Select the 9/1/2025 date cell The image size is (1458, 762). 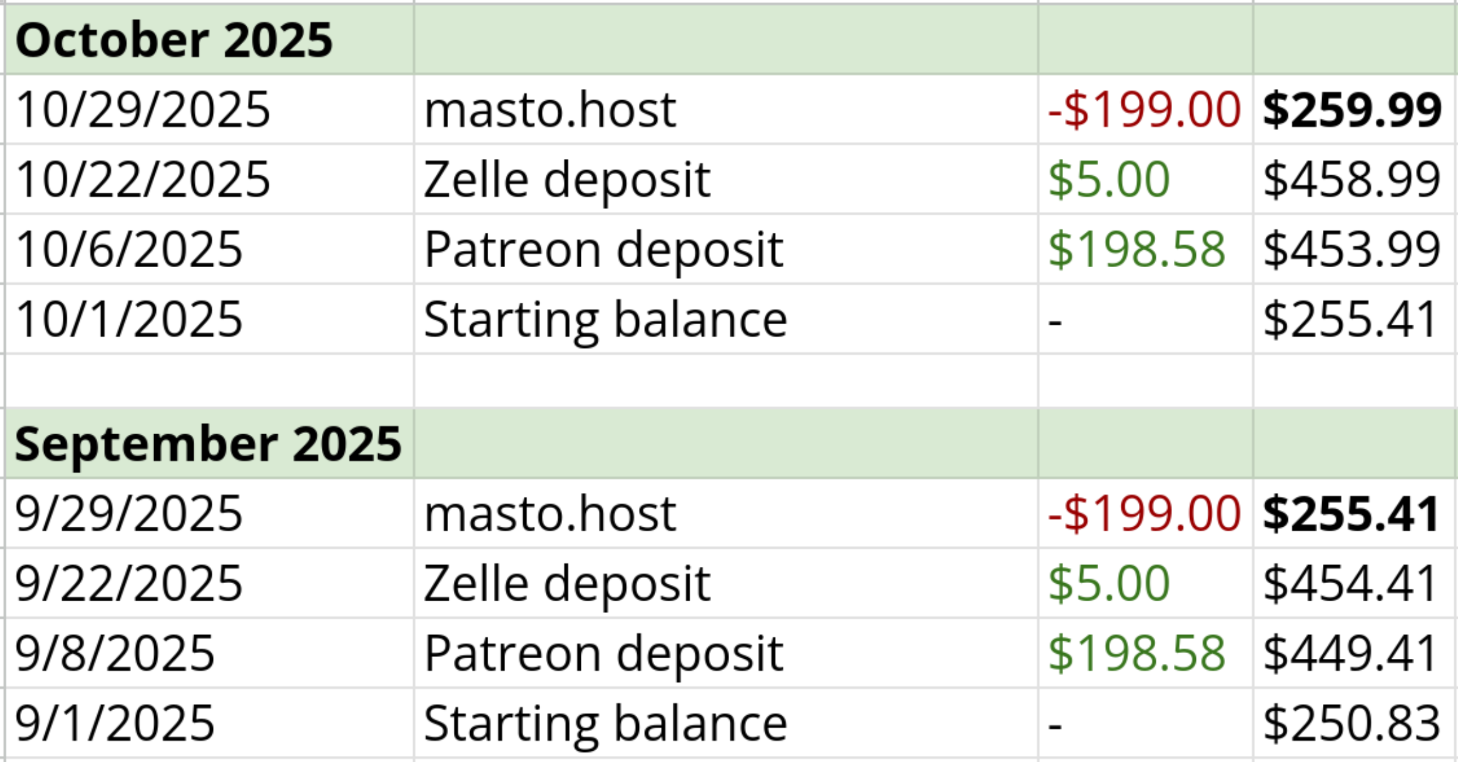[115, 724]
